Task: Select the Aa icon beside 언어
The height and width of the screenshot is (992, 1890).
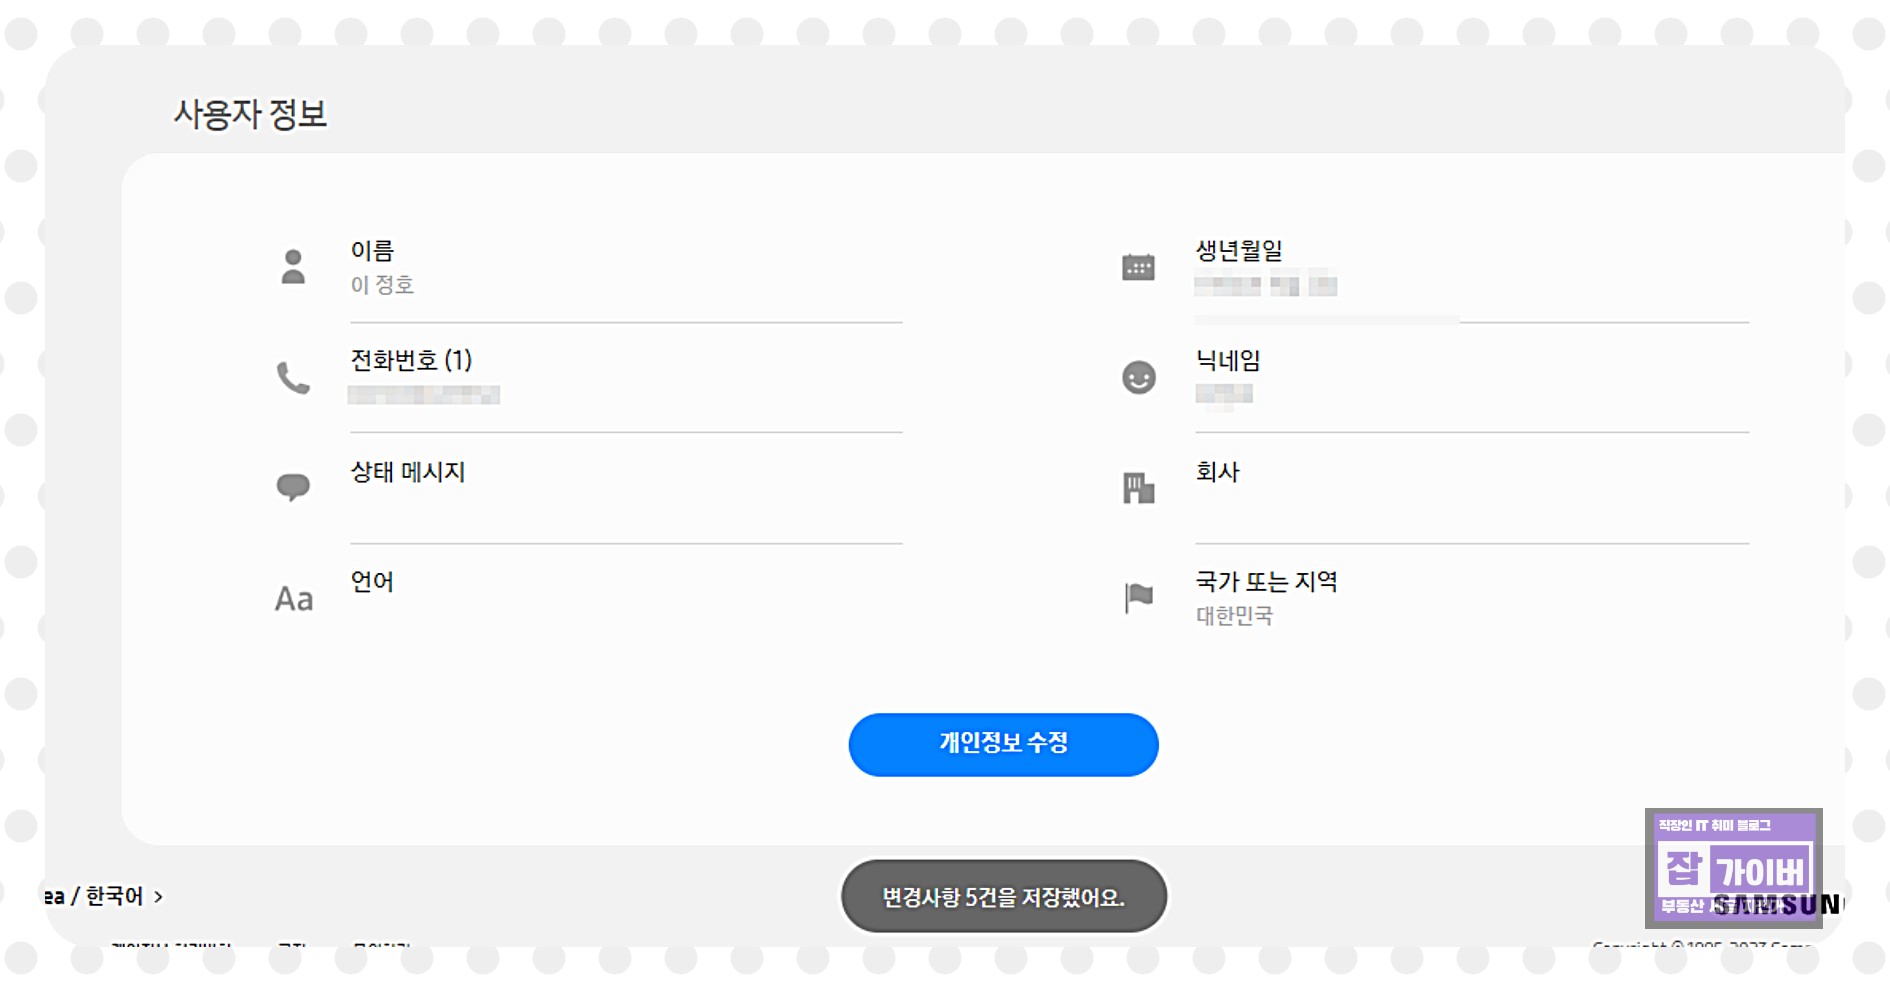Action: point(291,598)
